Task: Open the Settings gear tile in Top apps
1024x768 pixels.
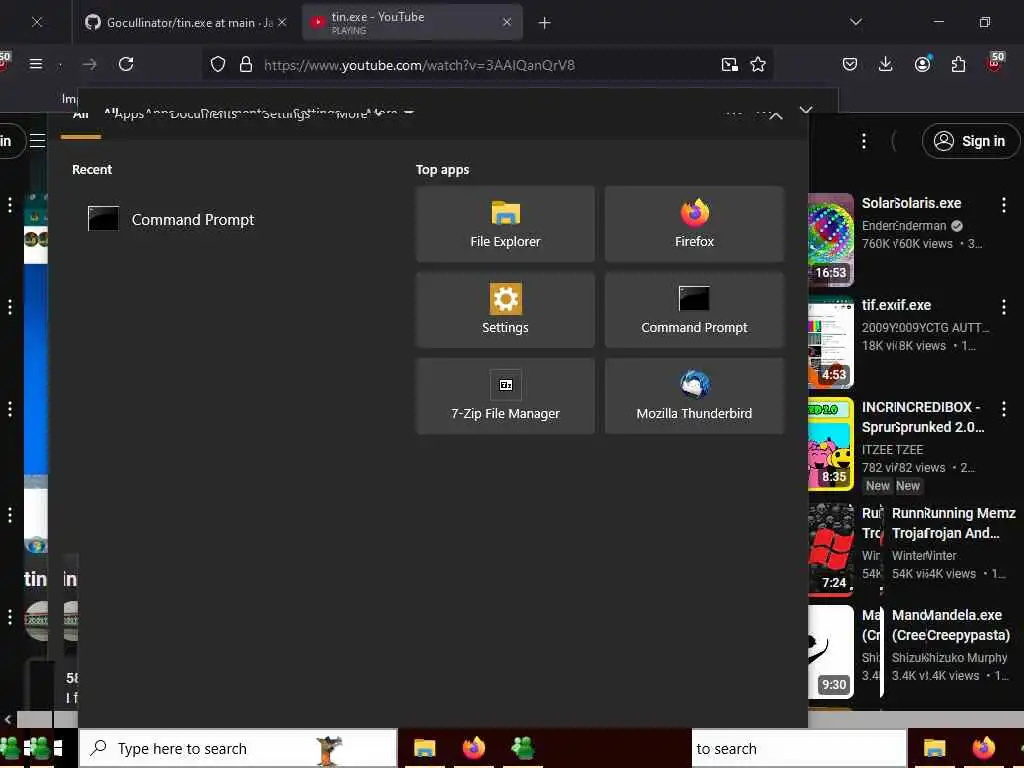Action: point(505,310)
